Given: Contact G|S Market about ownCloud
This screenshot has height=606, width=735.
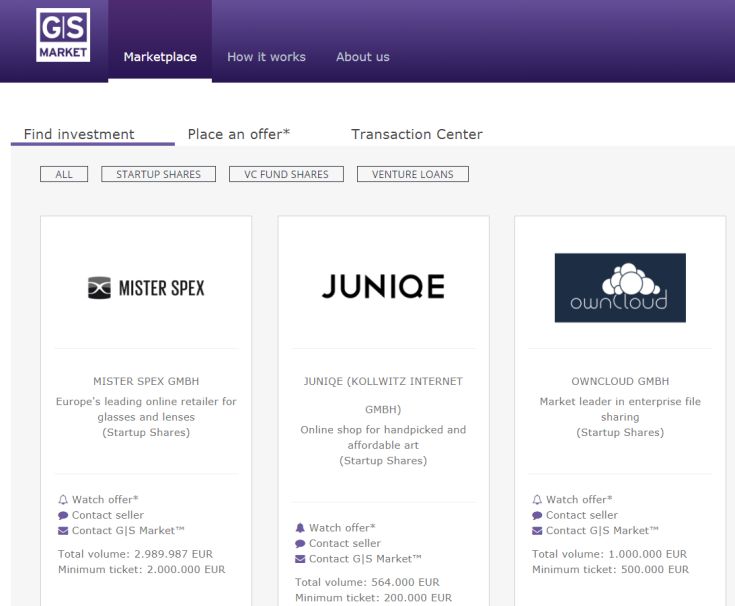Looking at the screenshot, I should click(x=602, y=531).
